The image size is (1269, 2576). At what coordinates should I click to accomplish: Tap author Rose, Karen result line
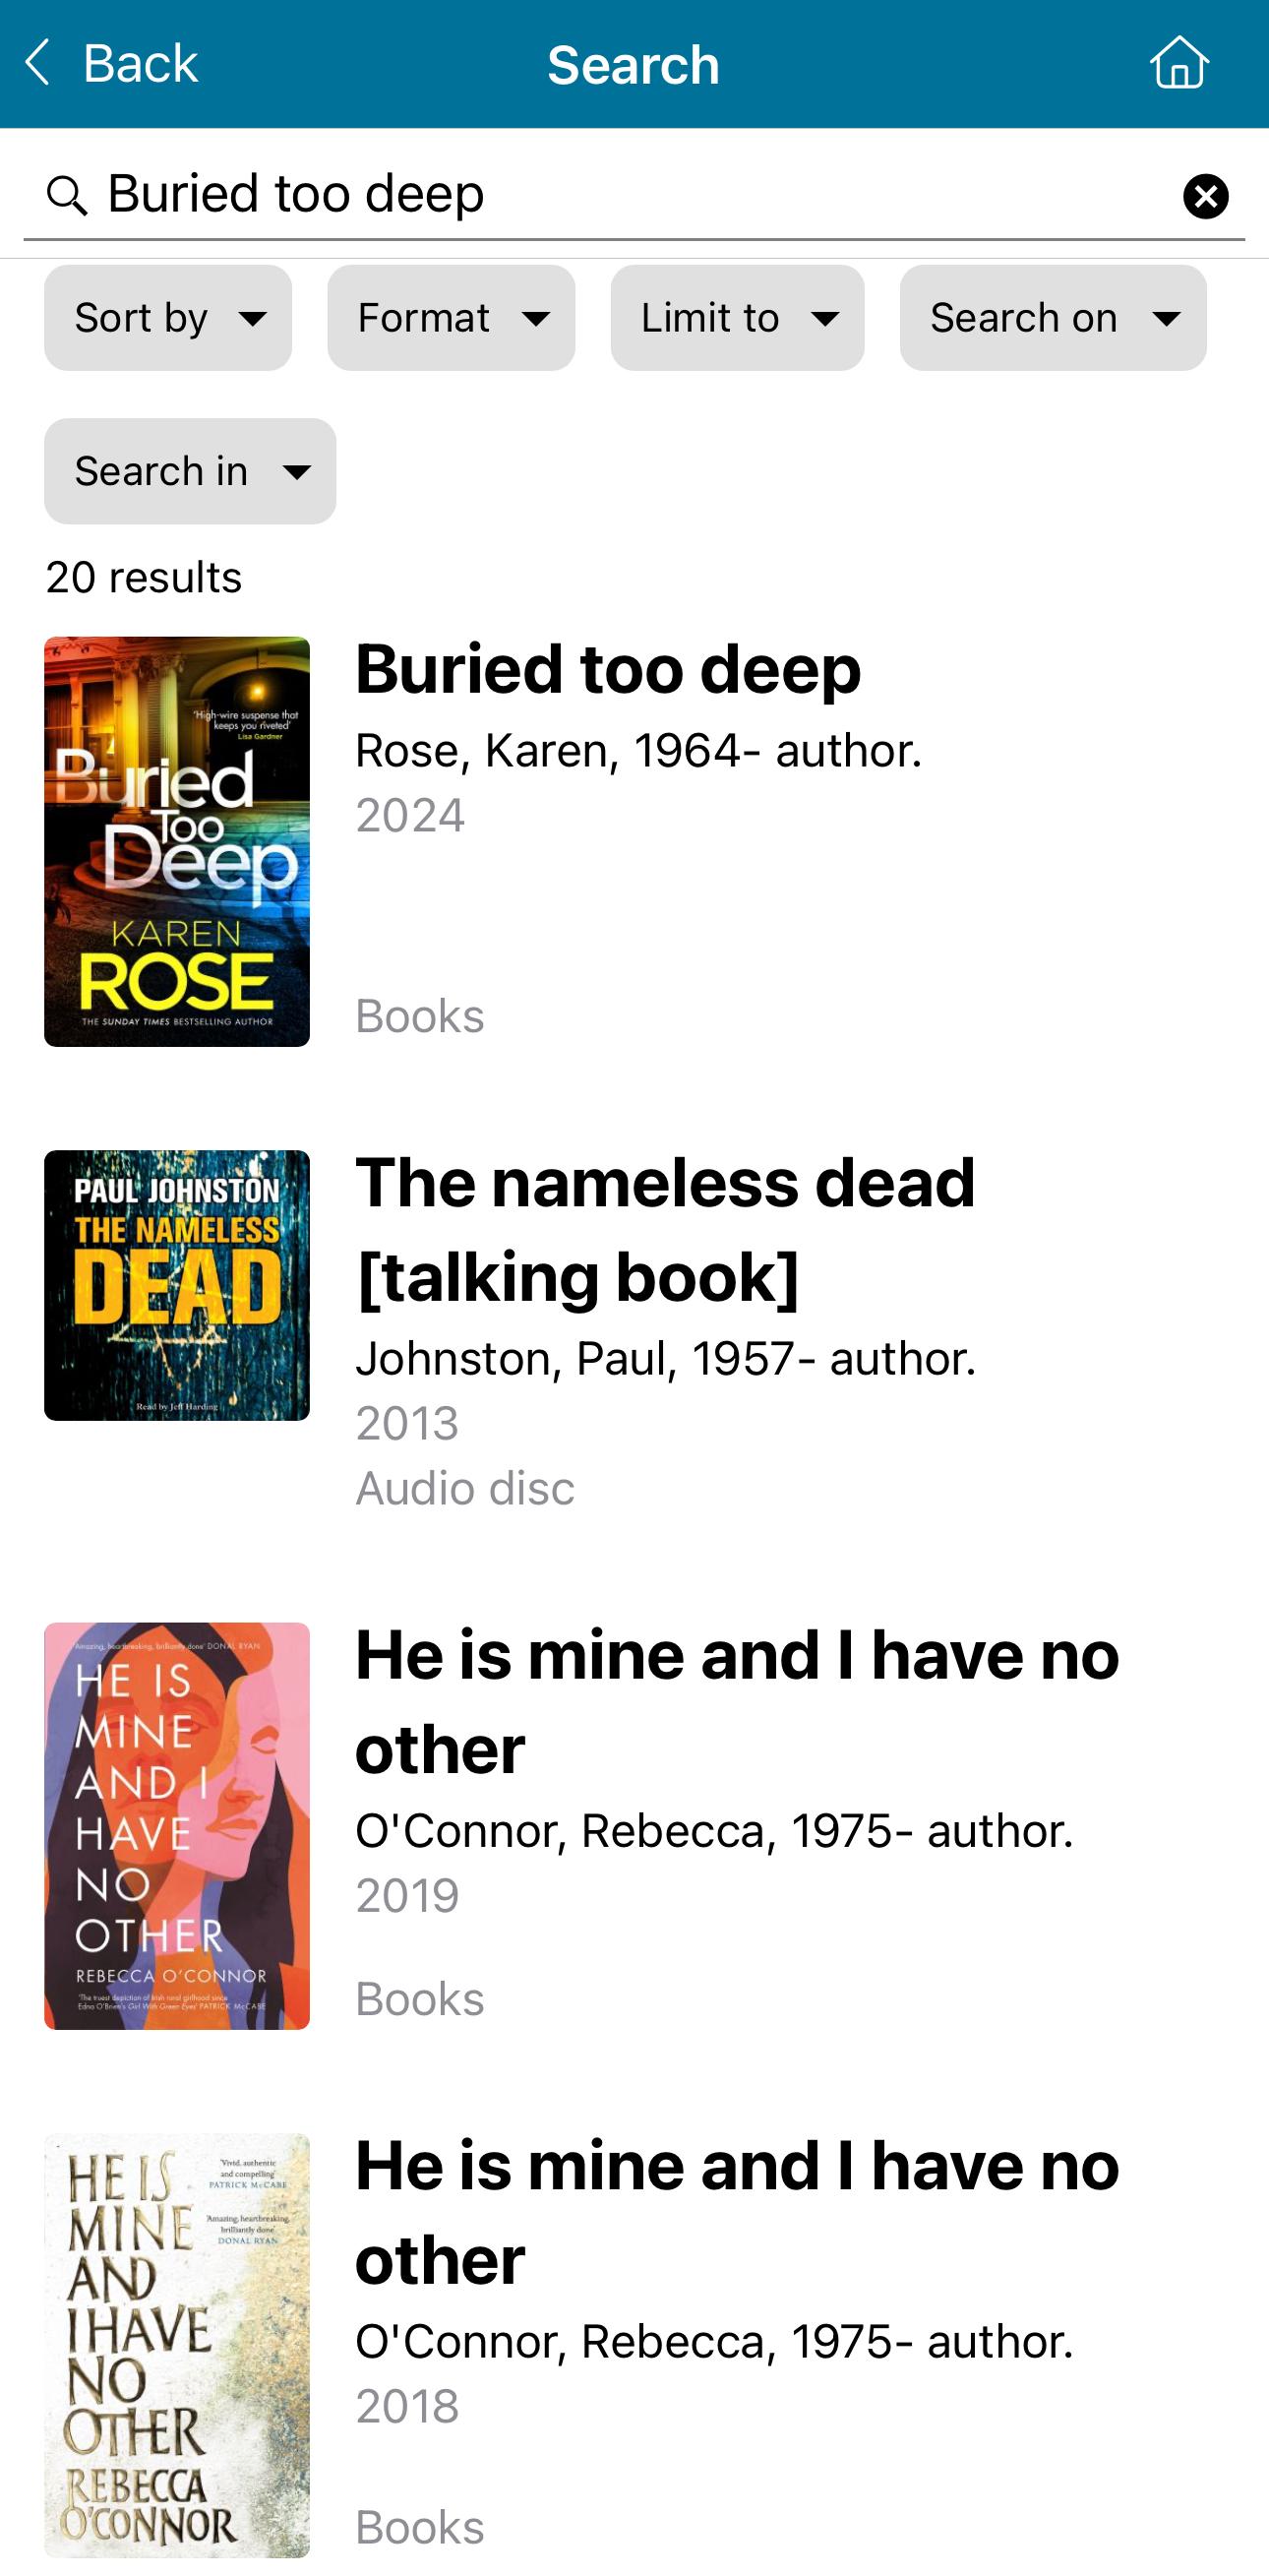click(638, 751)
